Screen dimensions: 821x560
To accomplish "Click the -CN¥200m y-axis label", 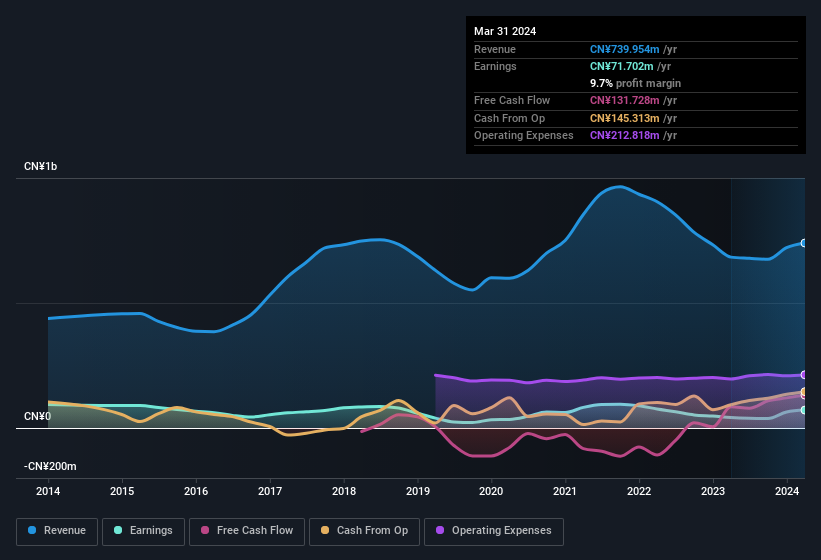I will pos(50,466).
